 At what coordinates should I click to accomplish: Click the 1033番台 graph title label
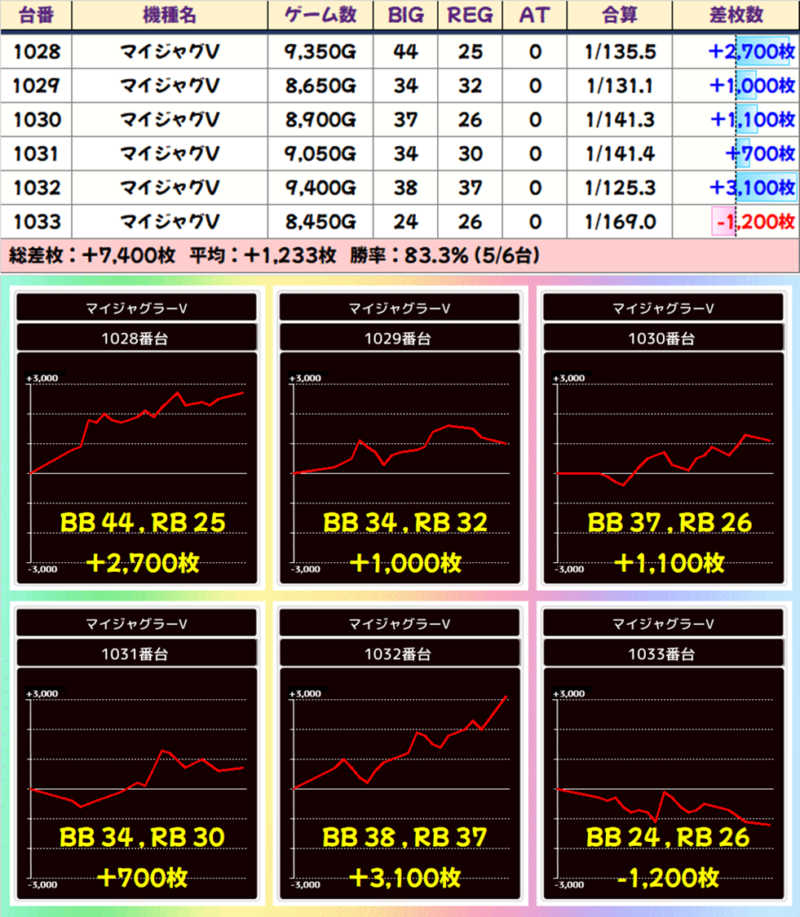click(663, 654)
